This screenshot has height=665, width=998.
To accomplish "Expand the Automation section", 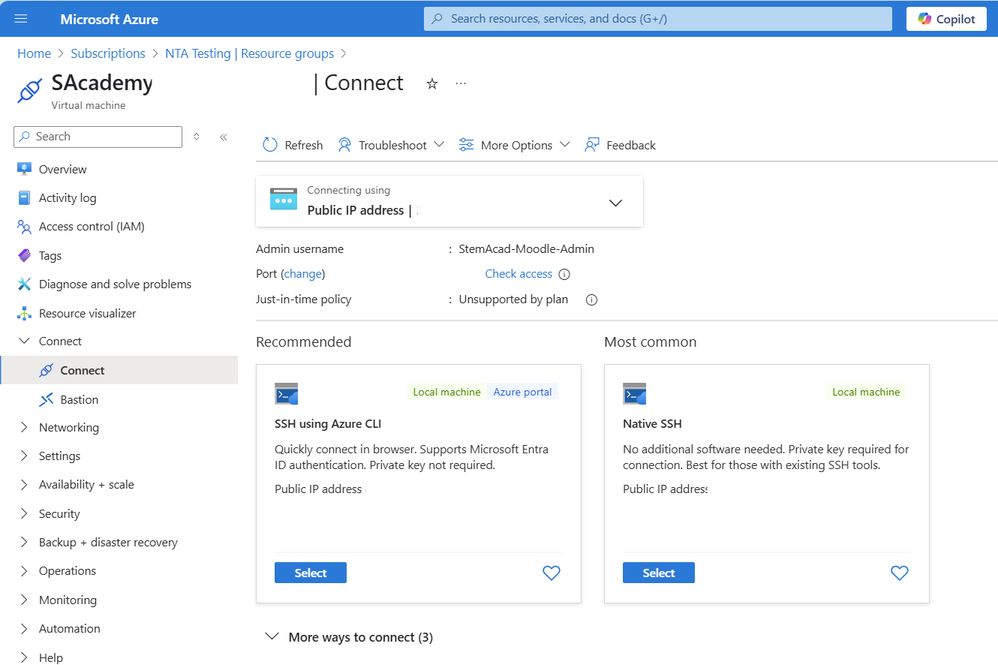I will point(24,629).
